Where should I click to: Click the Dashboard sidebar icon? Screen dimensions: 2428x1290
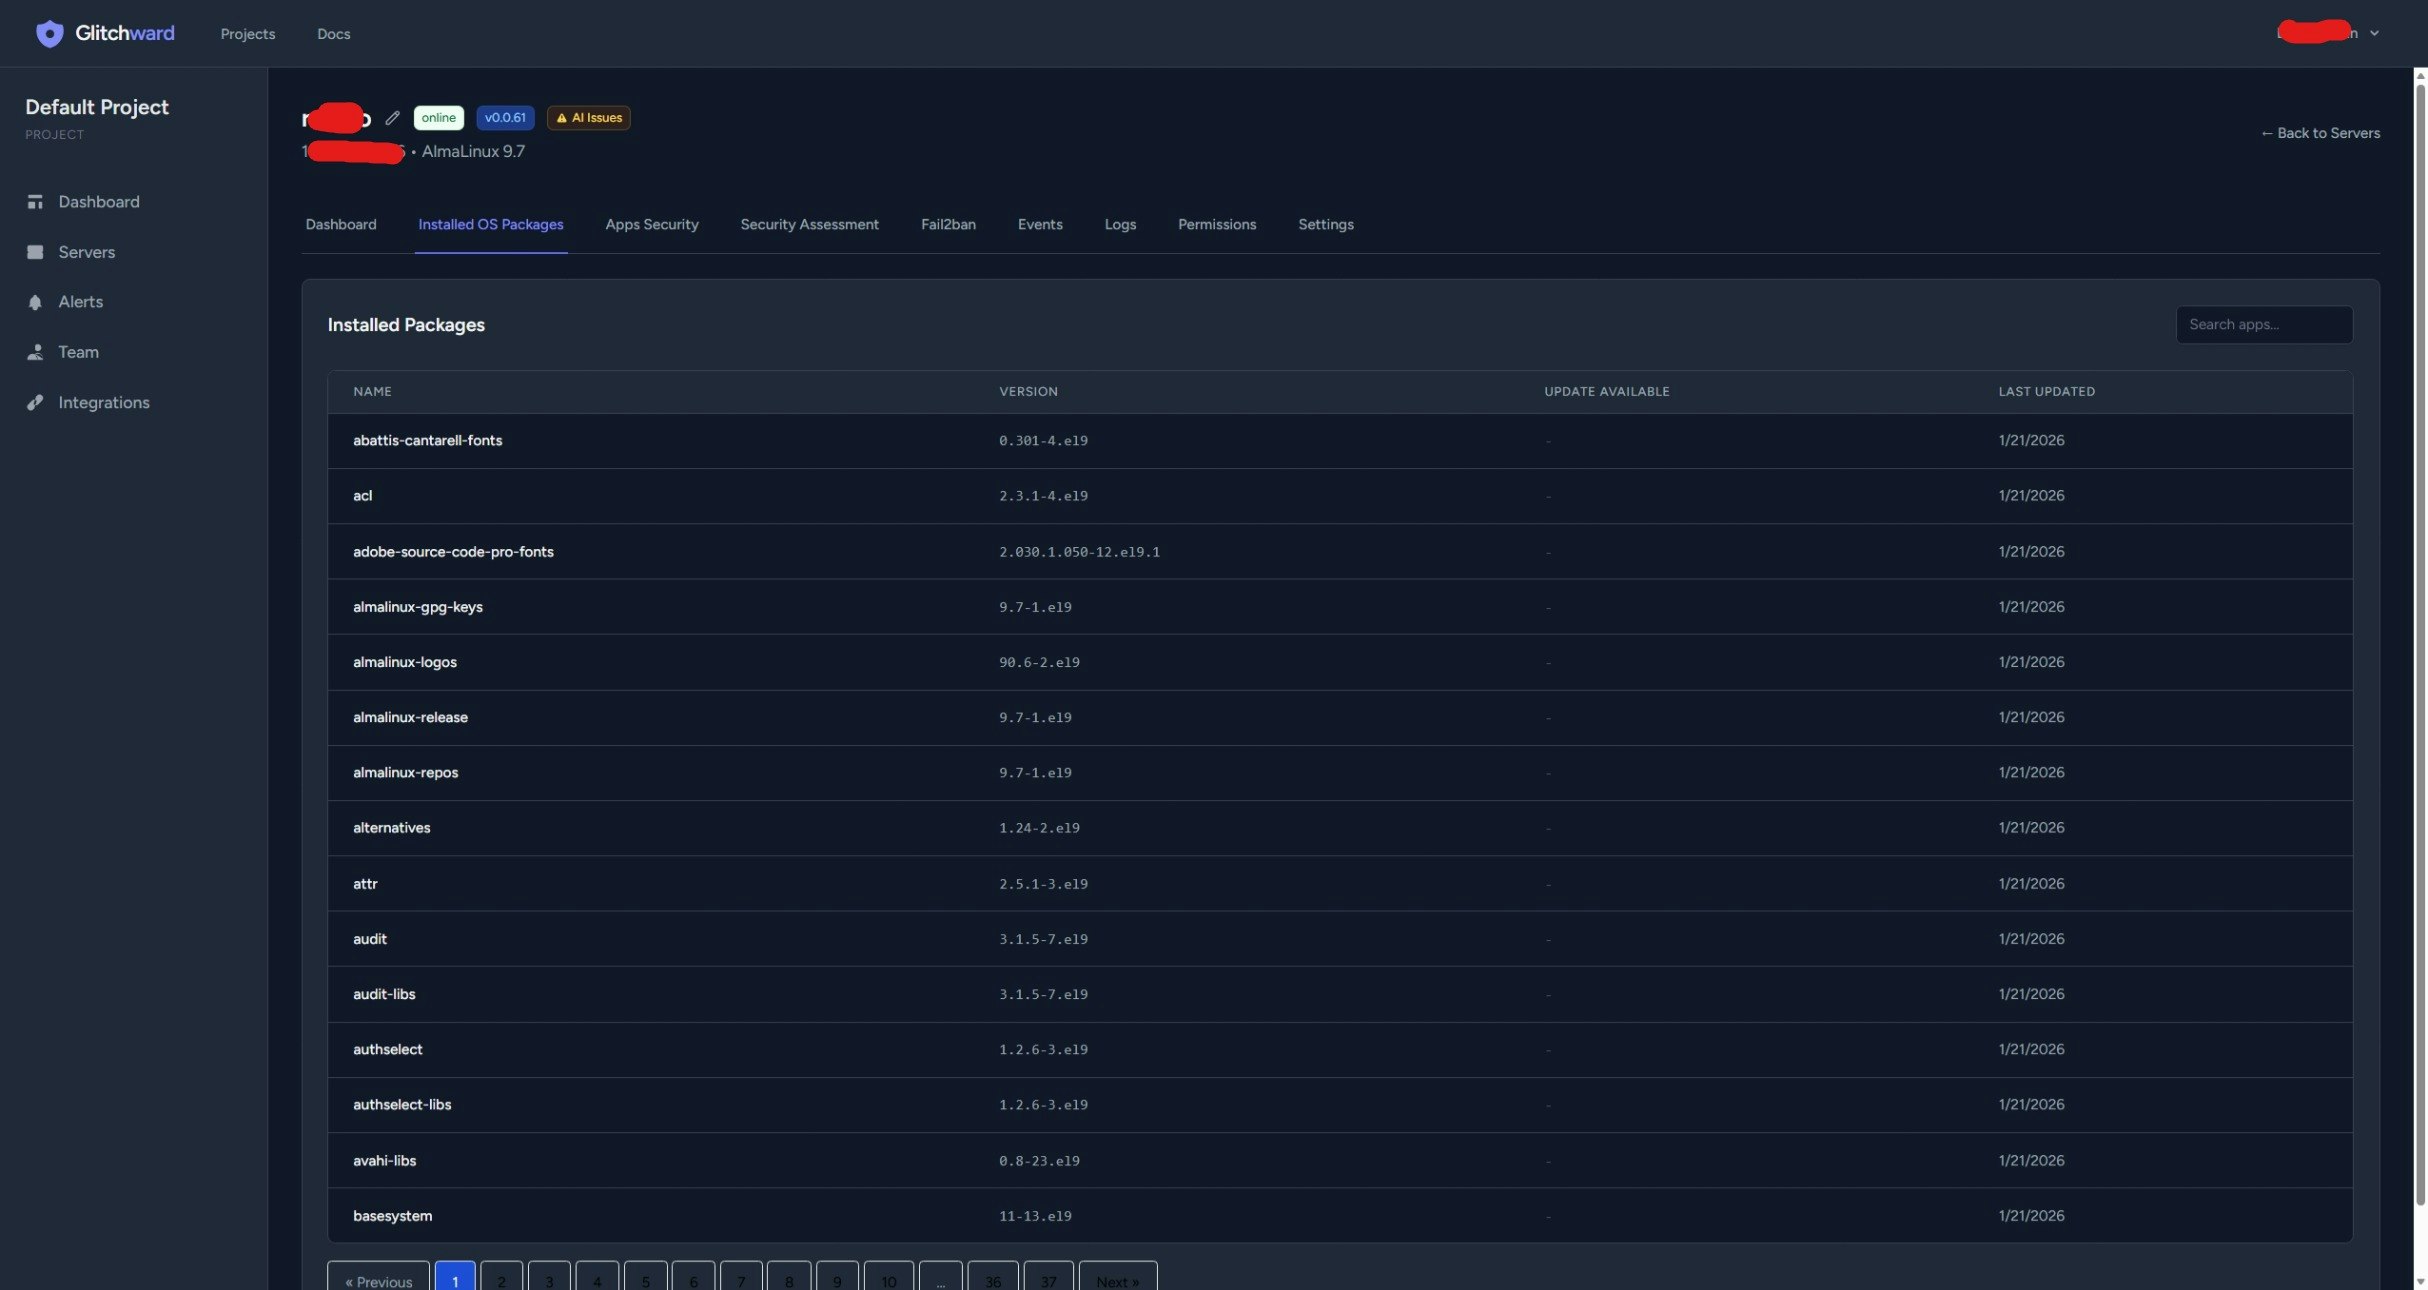pyautogui.click(x=35, y=202)
